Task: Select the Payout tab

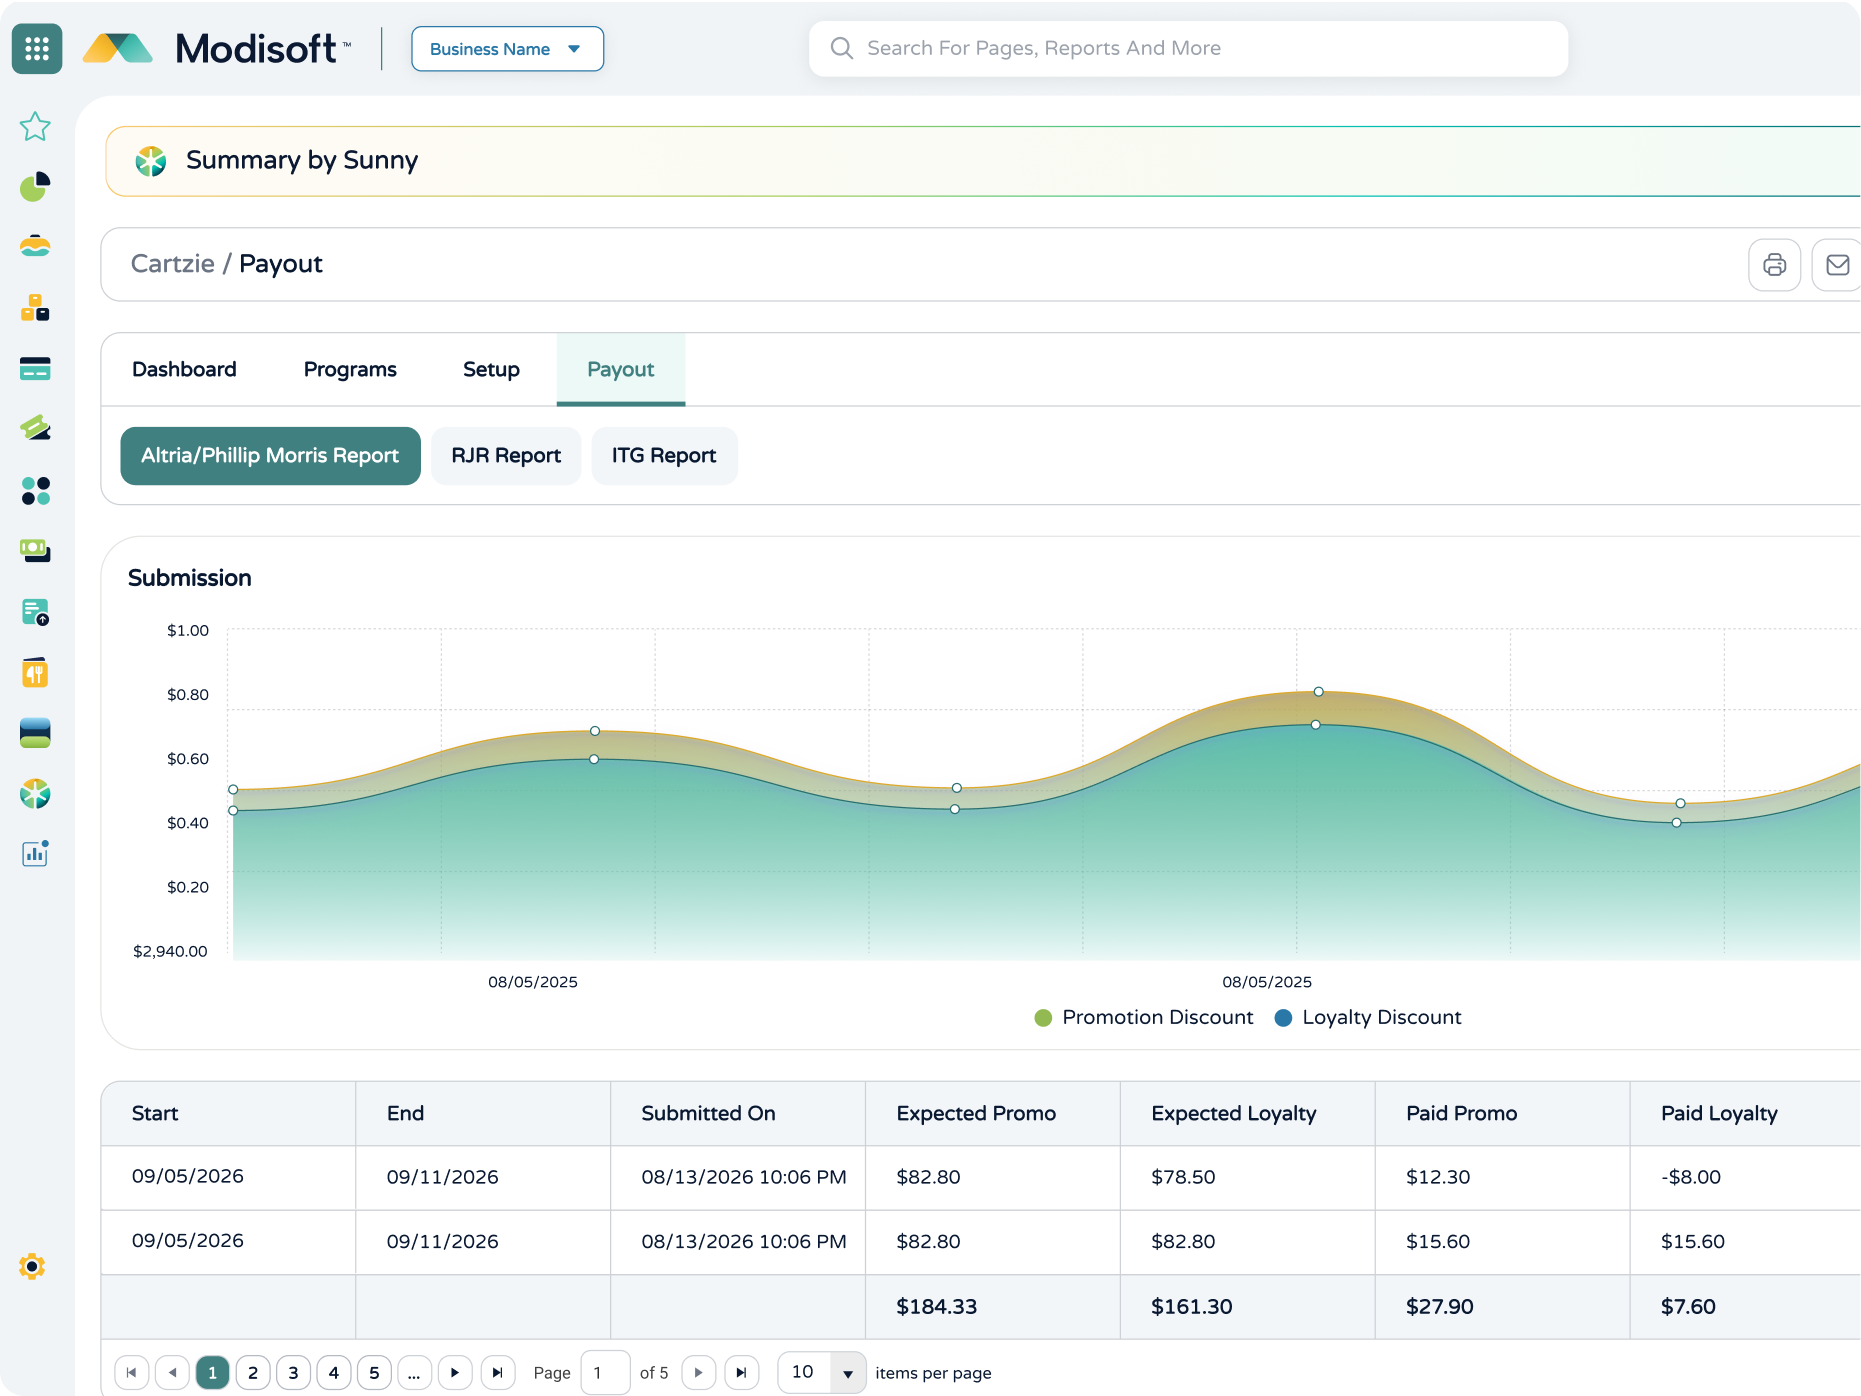Action: coord(620,369)
